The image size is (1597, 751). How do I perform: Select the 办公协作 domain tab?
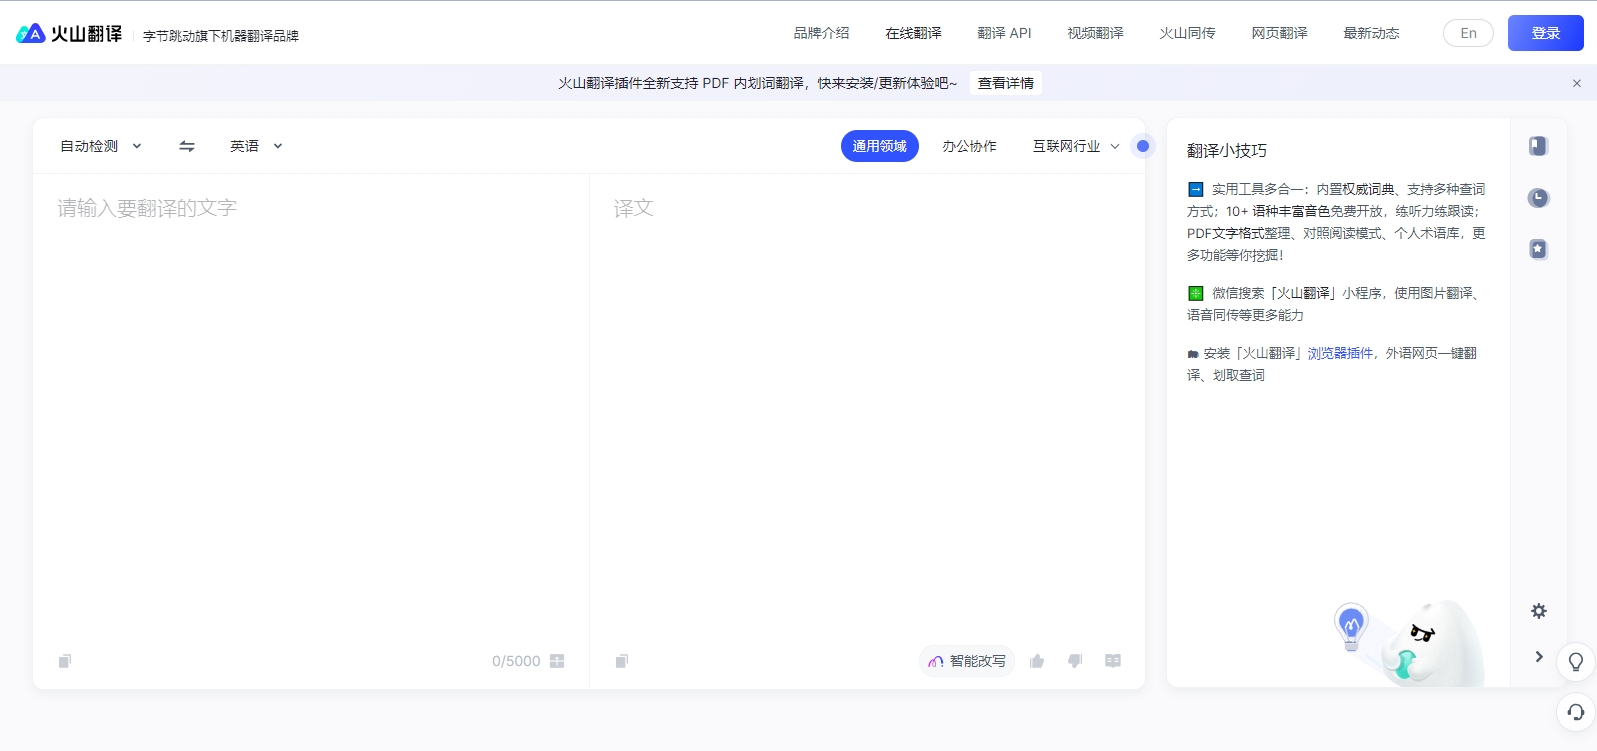[969, 146]
